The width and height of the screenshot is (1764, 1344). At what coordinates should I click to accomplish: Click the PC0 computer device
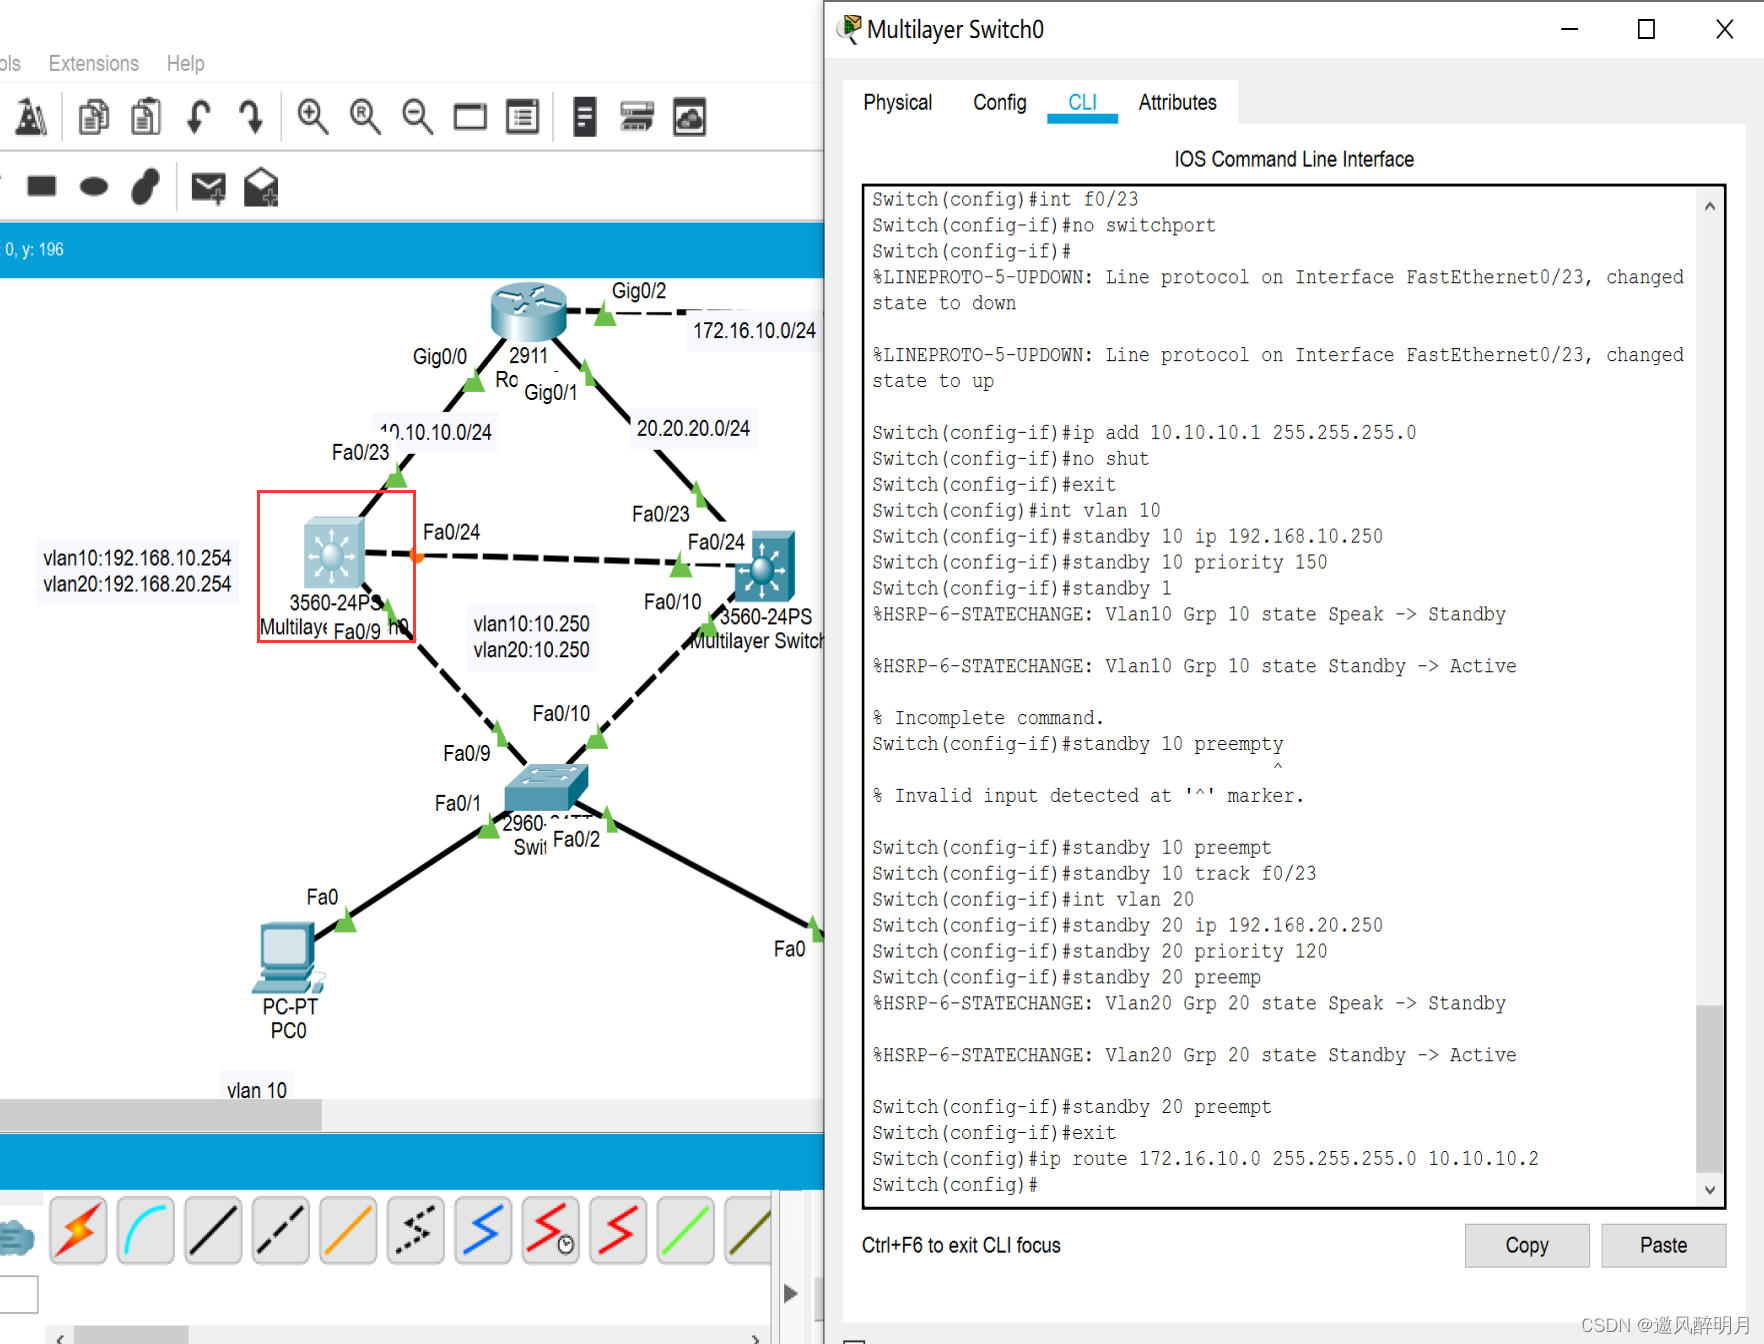coord(287,957)
